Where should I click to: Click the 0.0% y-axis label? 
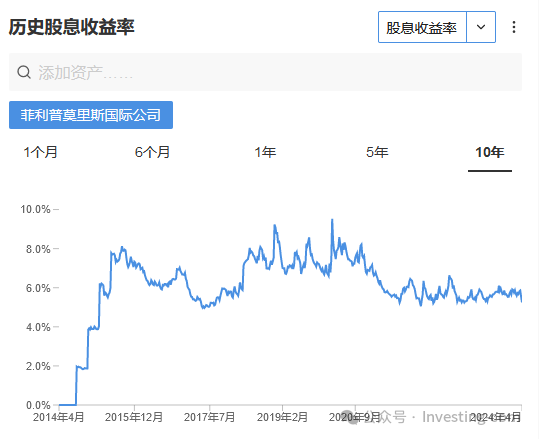tap(38, 405)
